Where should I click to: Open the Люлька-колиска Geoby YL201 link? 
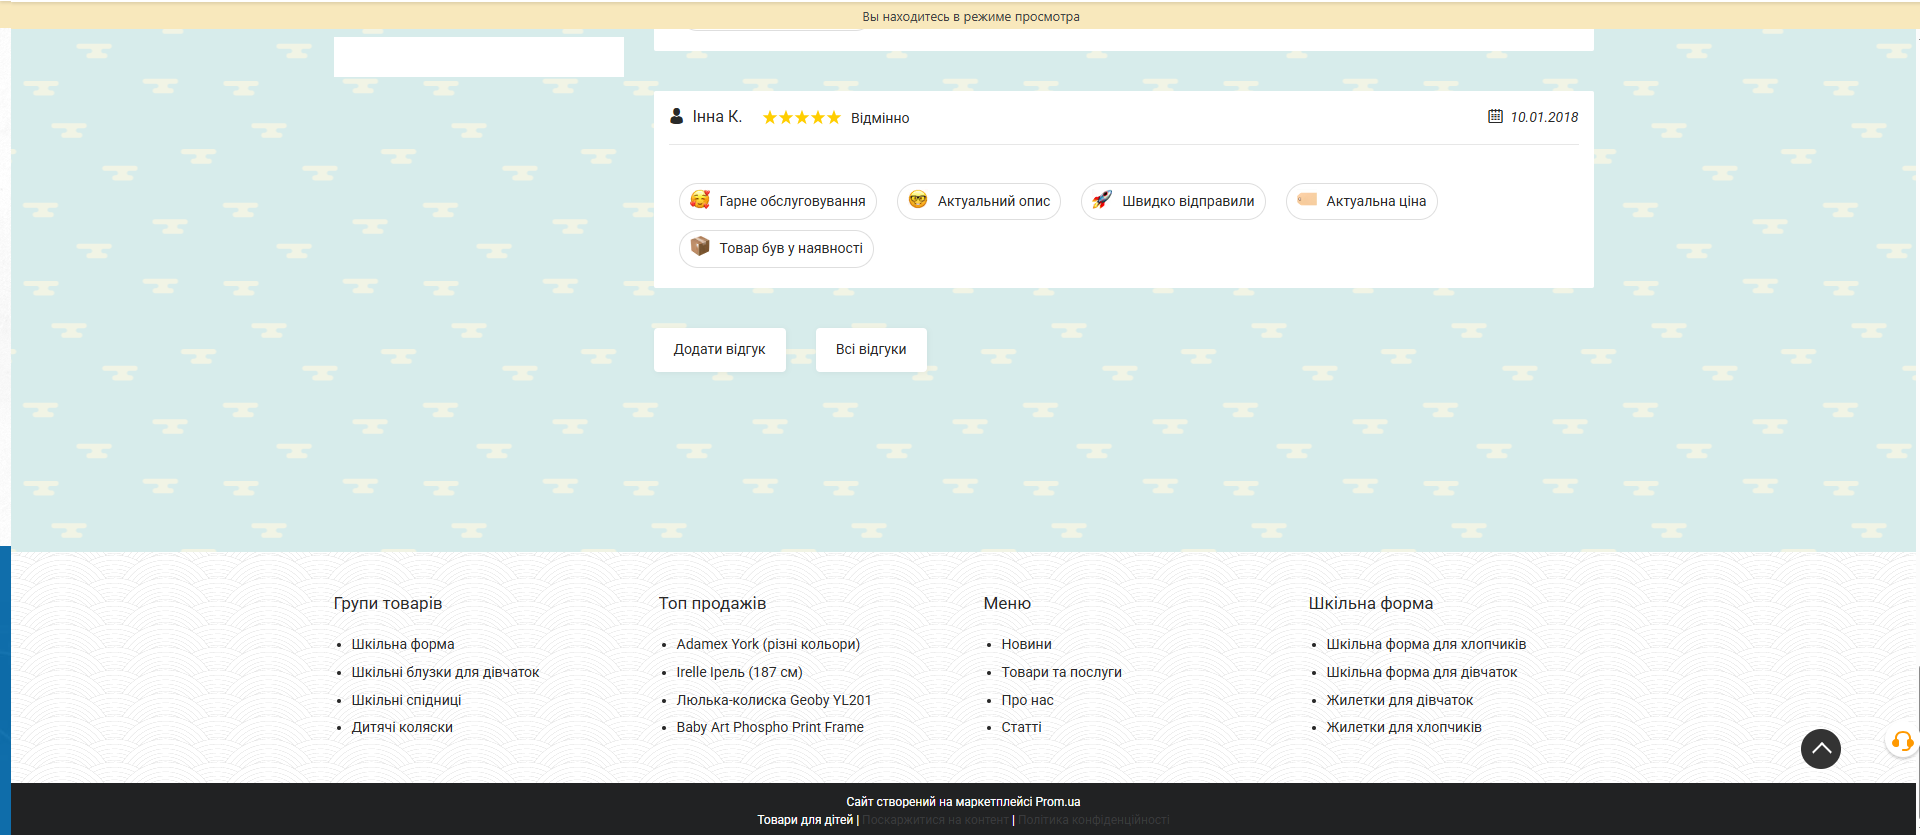[774, 700]
